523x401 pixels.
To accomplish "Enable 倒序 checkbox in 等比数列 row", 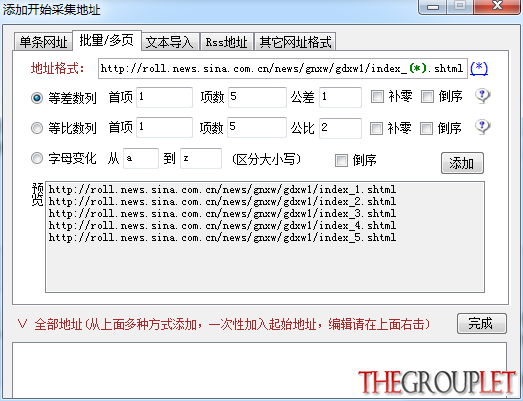I will point(426,128).
